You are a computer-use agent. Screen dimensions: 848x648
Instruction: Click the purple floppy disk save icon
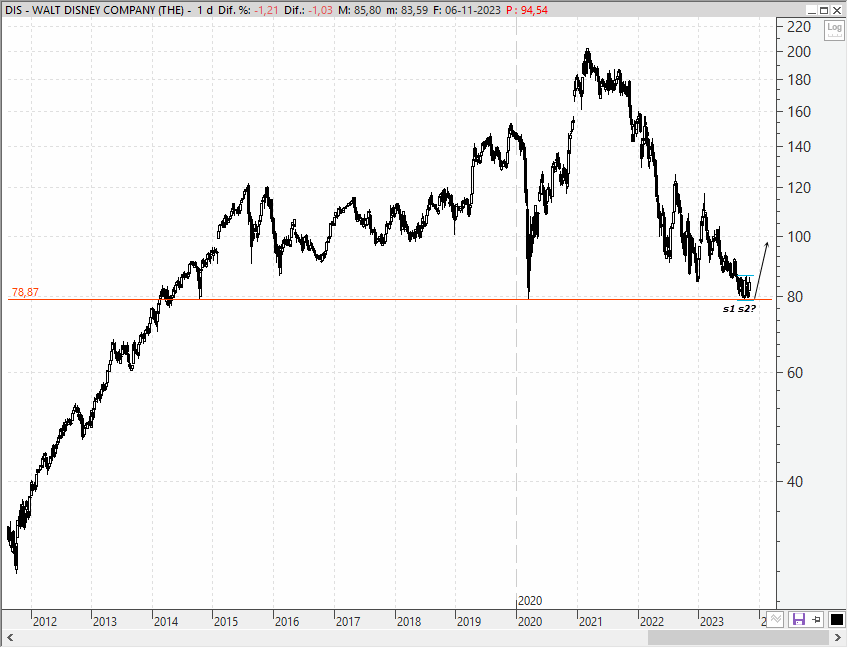click(x=799, y=619)
